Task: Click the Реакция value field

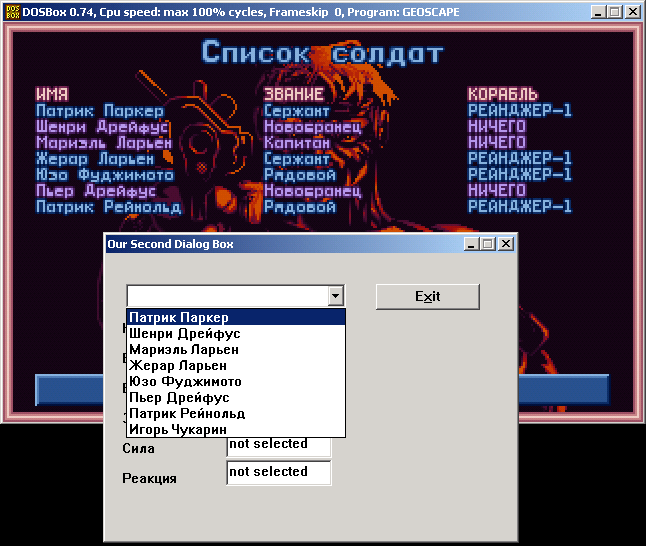Action: 279,473
